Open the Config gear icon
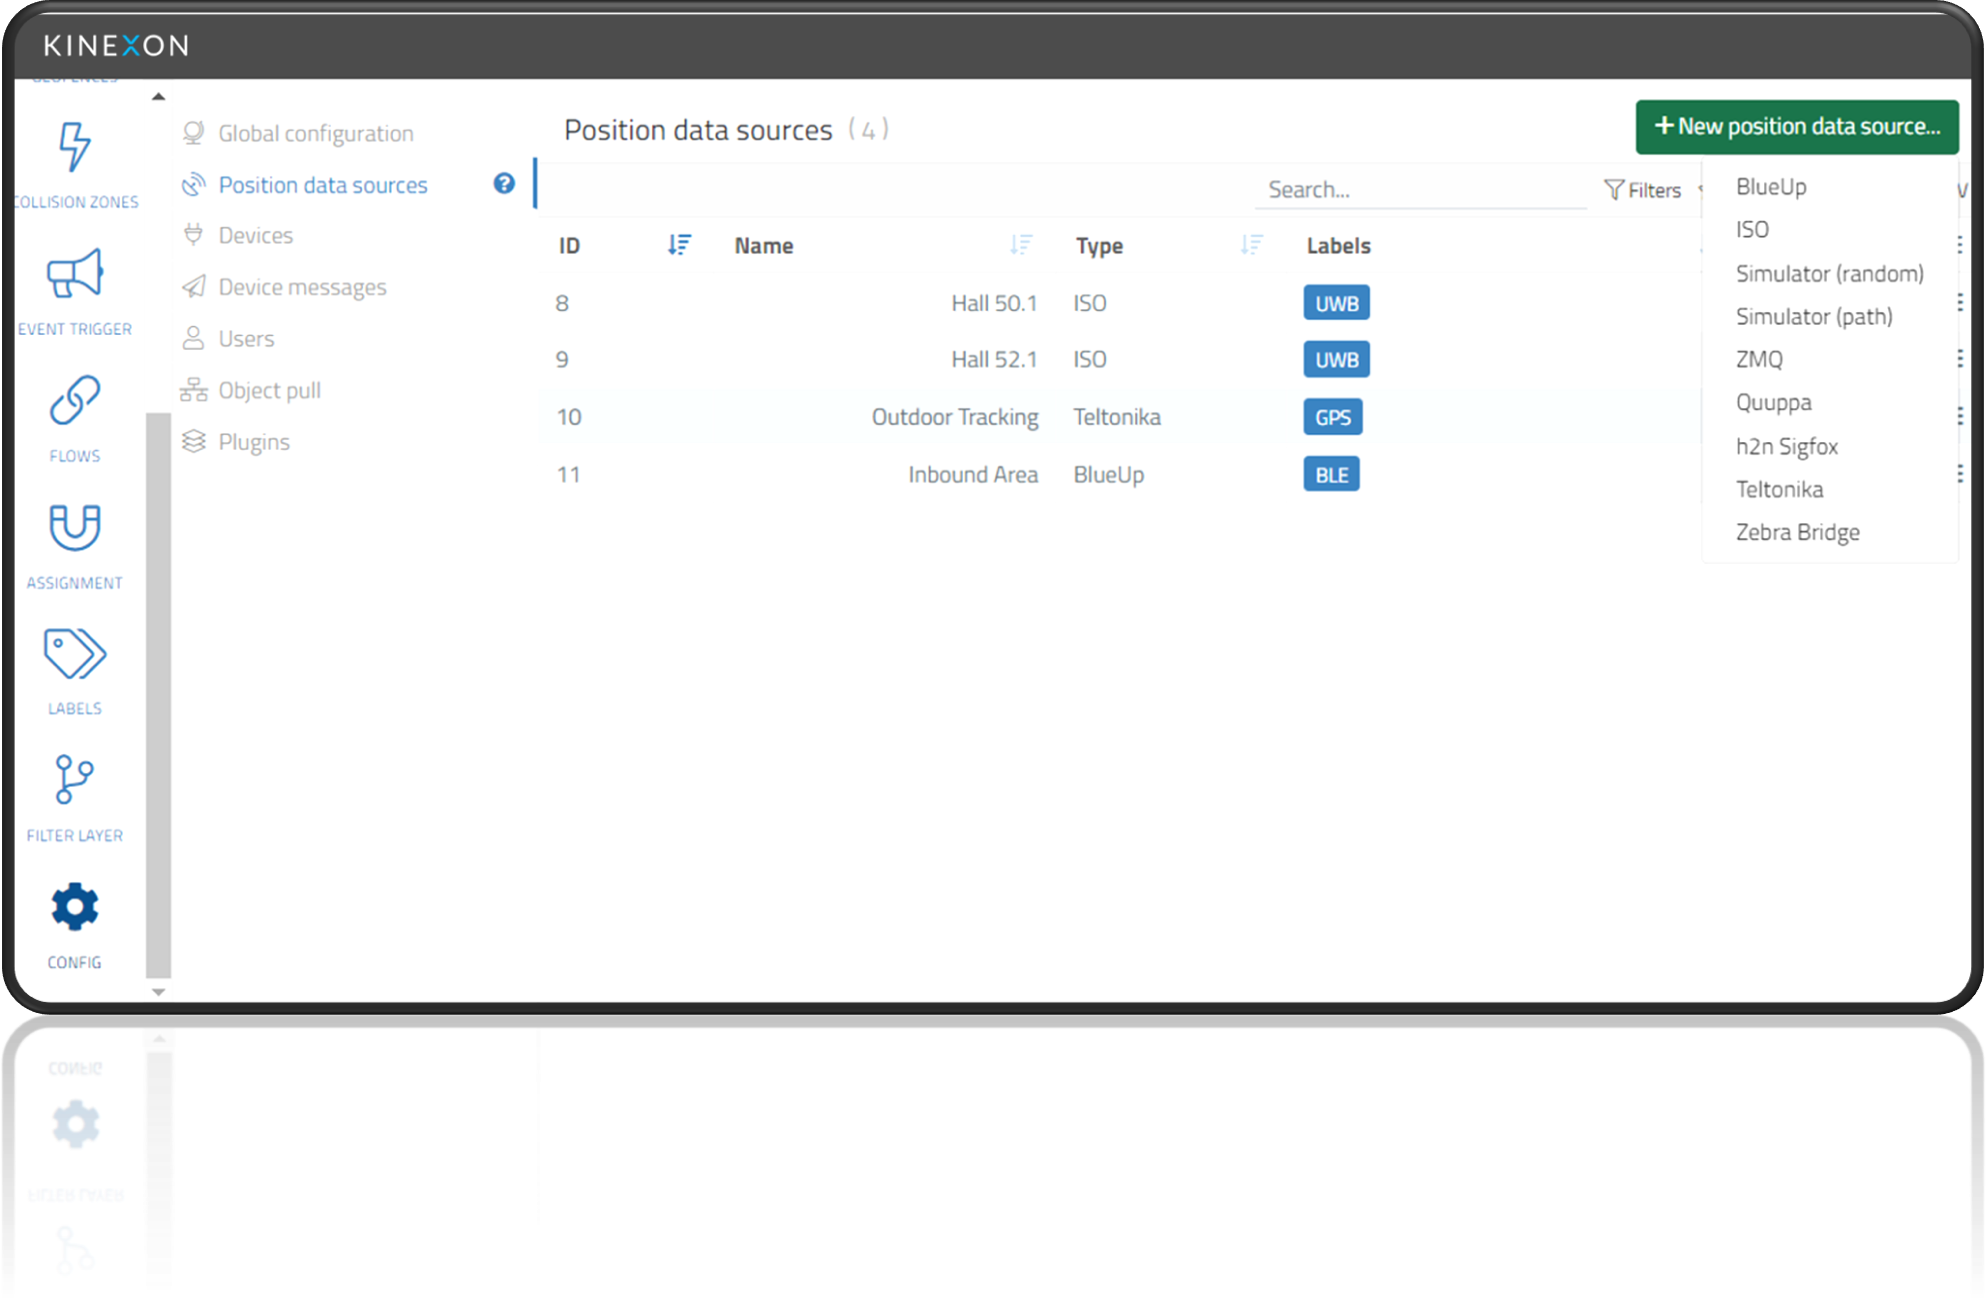Screen dimensions: 1986x1298 pos(74,907)
